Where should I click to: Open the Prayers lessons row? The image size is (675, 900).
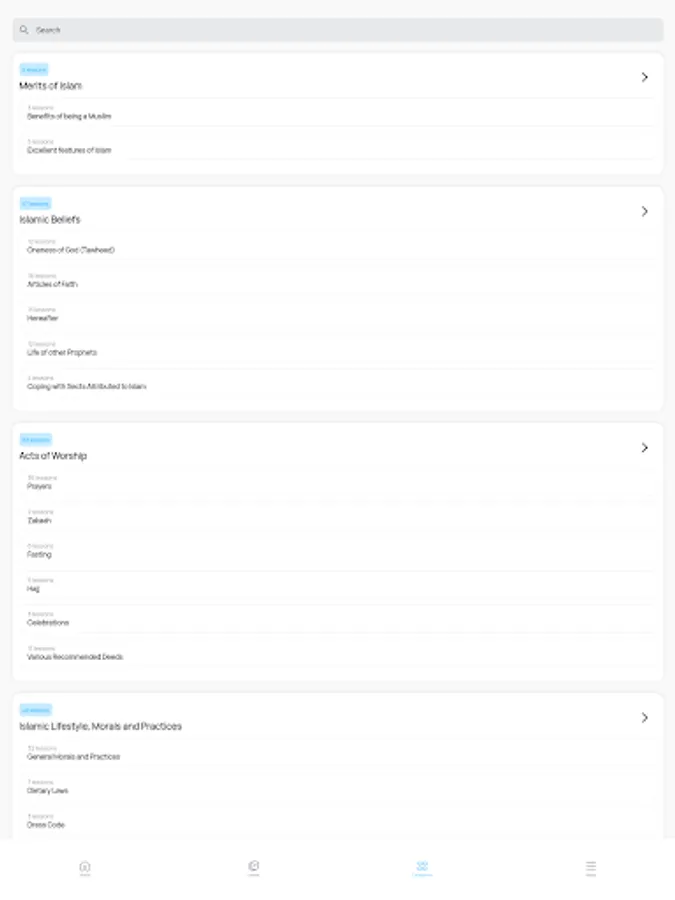[x=40, y=486]
